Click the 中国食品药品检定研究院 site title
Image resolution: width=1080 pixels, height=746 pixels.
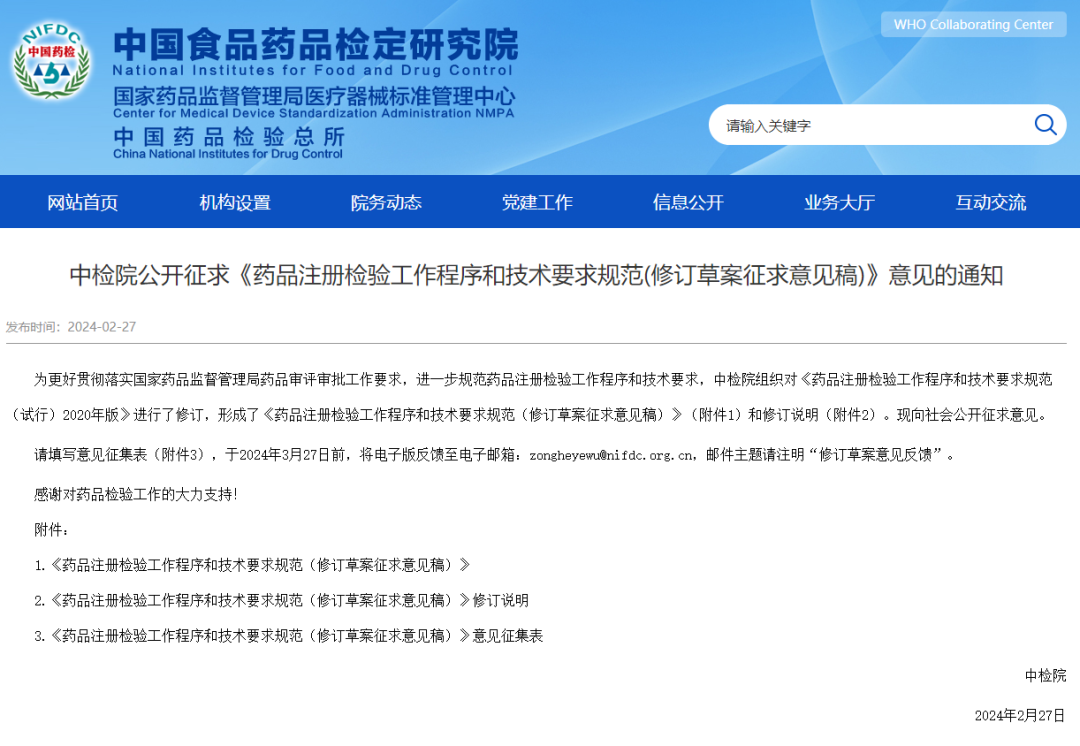(x=315, y=44)
